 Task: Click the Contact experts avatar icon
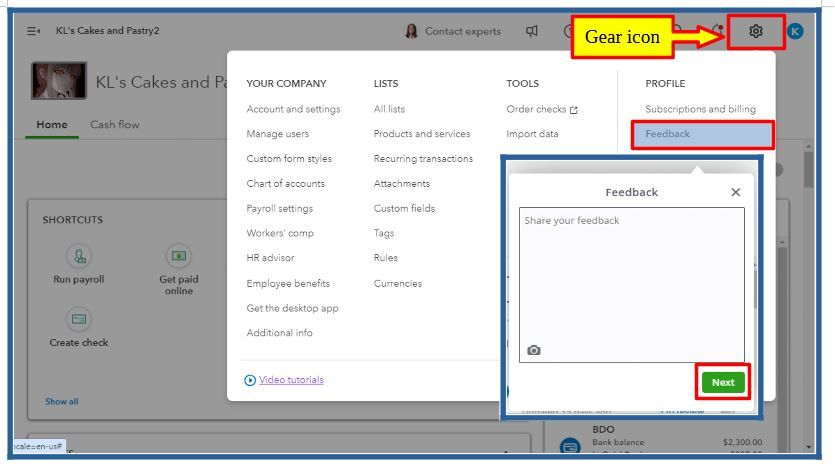click(x=411, y=31)
